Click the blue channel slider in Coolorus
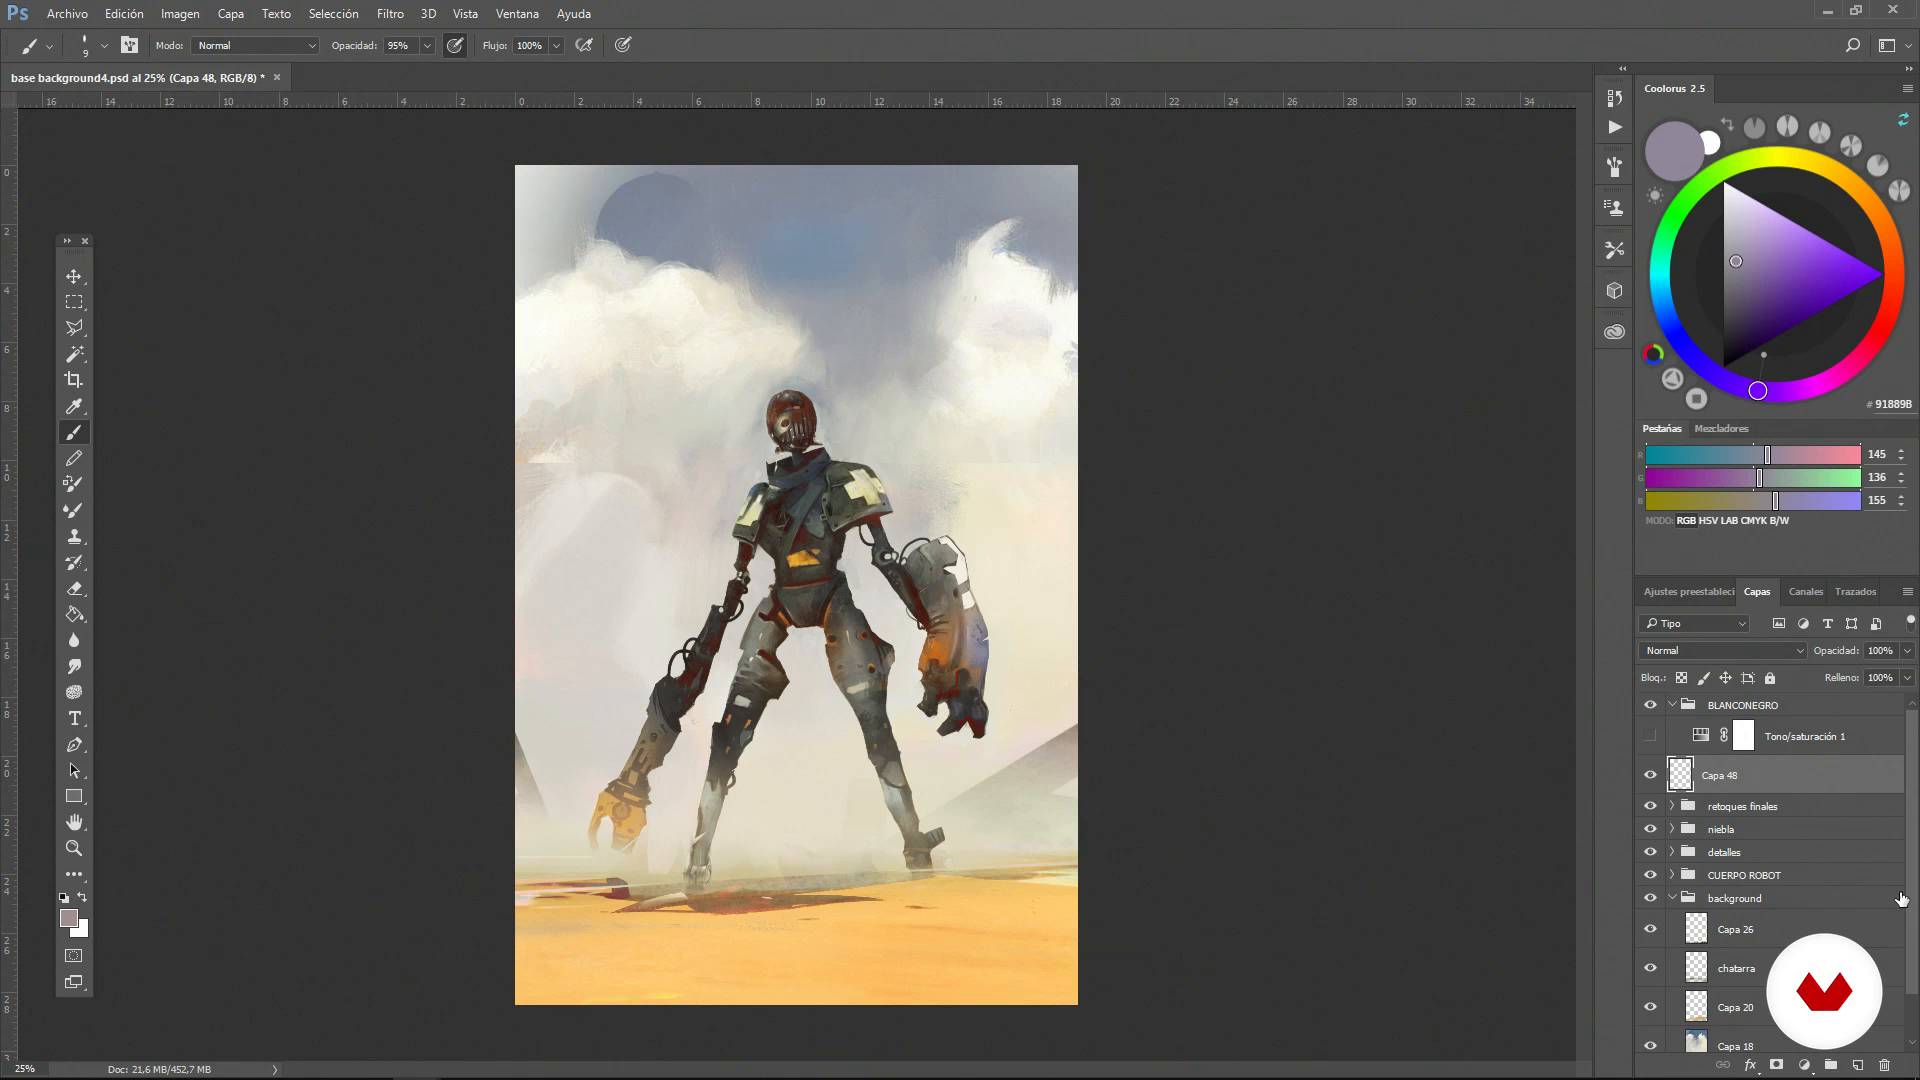This screenshot has width=1920, height=1080. coord(1753,501)
